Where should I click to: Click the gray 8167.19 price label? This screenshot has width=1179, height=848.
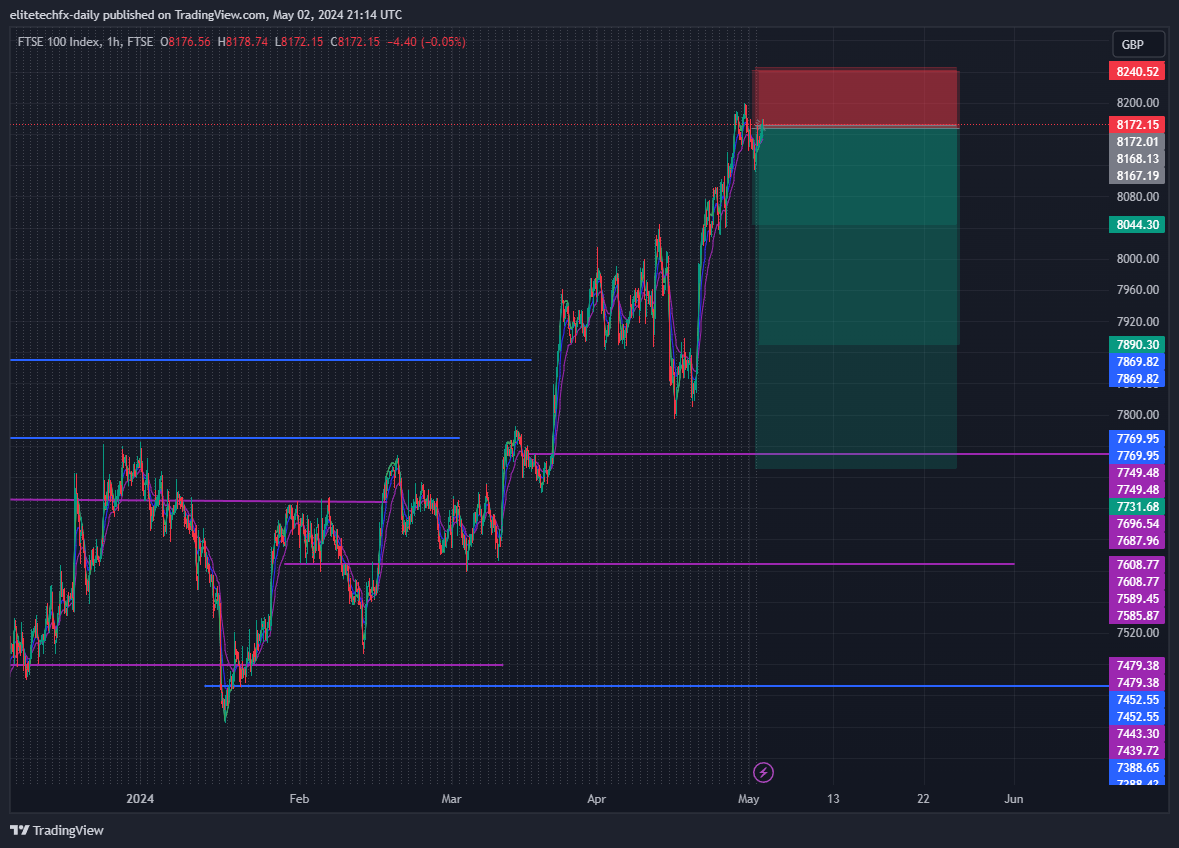[x=1137, y=176]
